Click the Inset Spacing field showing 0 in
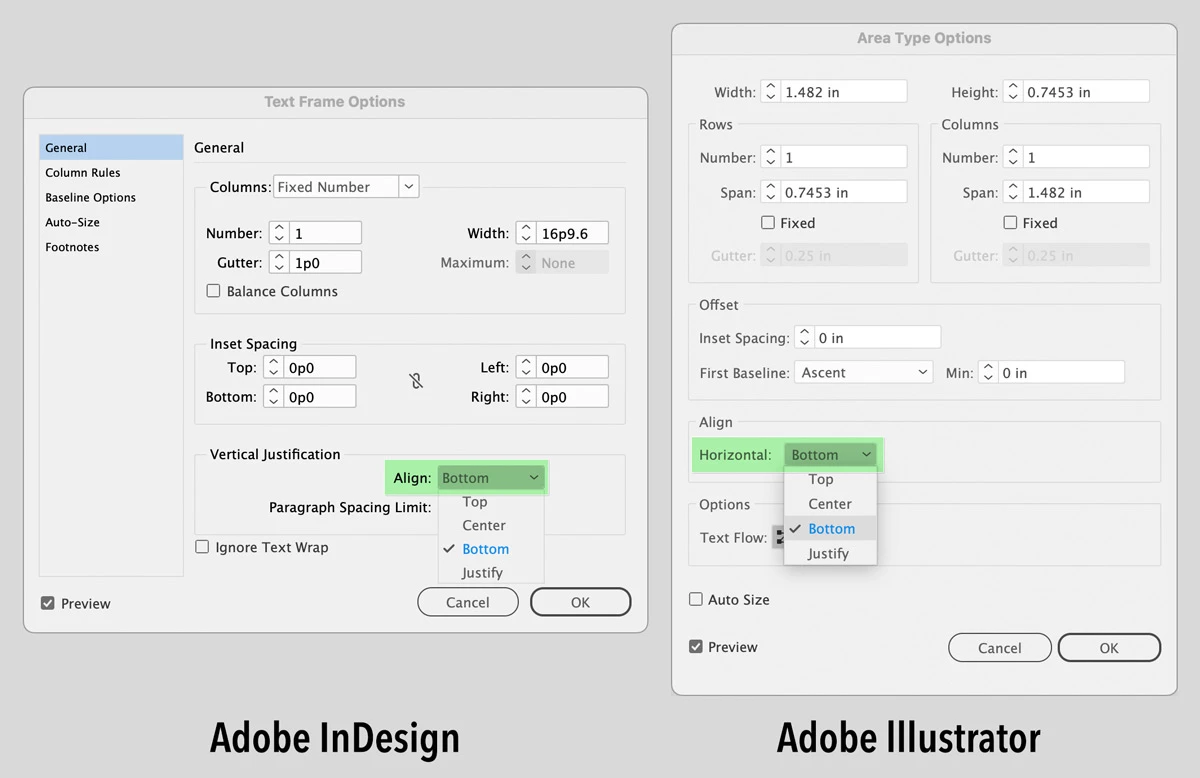The height and width of the screenshot is (778, 1200). tap(877, 338)
